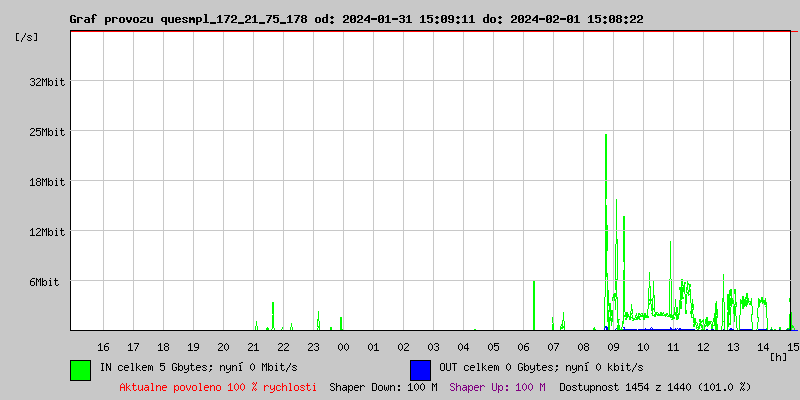Click the [h] hours unit label
The height and width of the screenshot is (400, 800).
[x=779, y=357]
